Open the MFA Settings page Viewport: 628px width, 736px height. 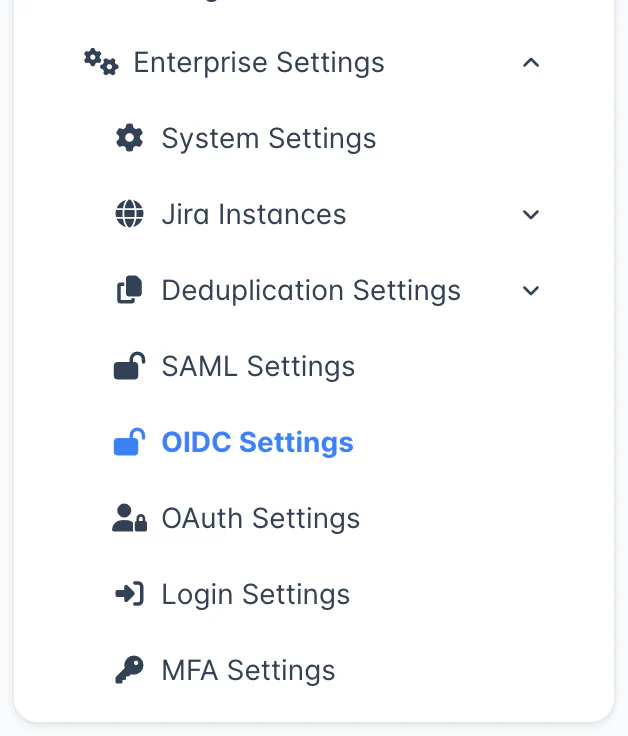[x=248, y=670]
